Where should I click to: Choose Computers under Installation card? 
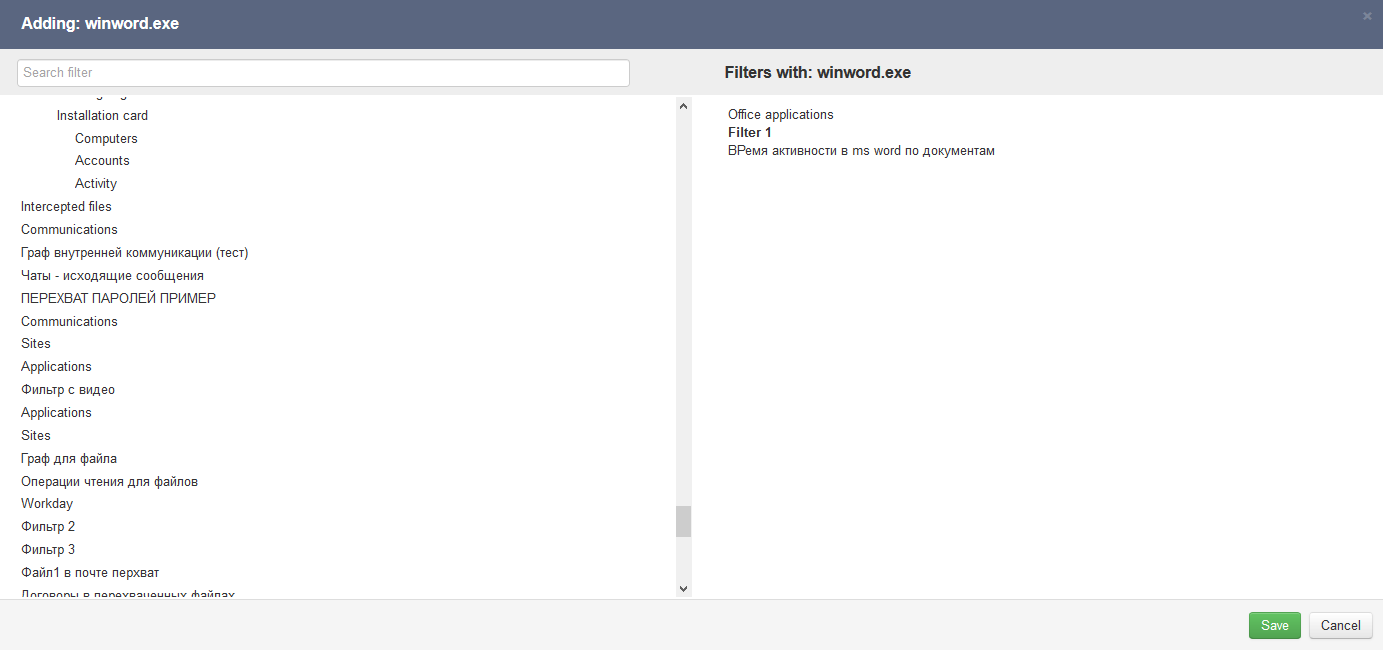tap(106, 139)
